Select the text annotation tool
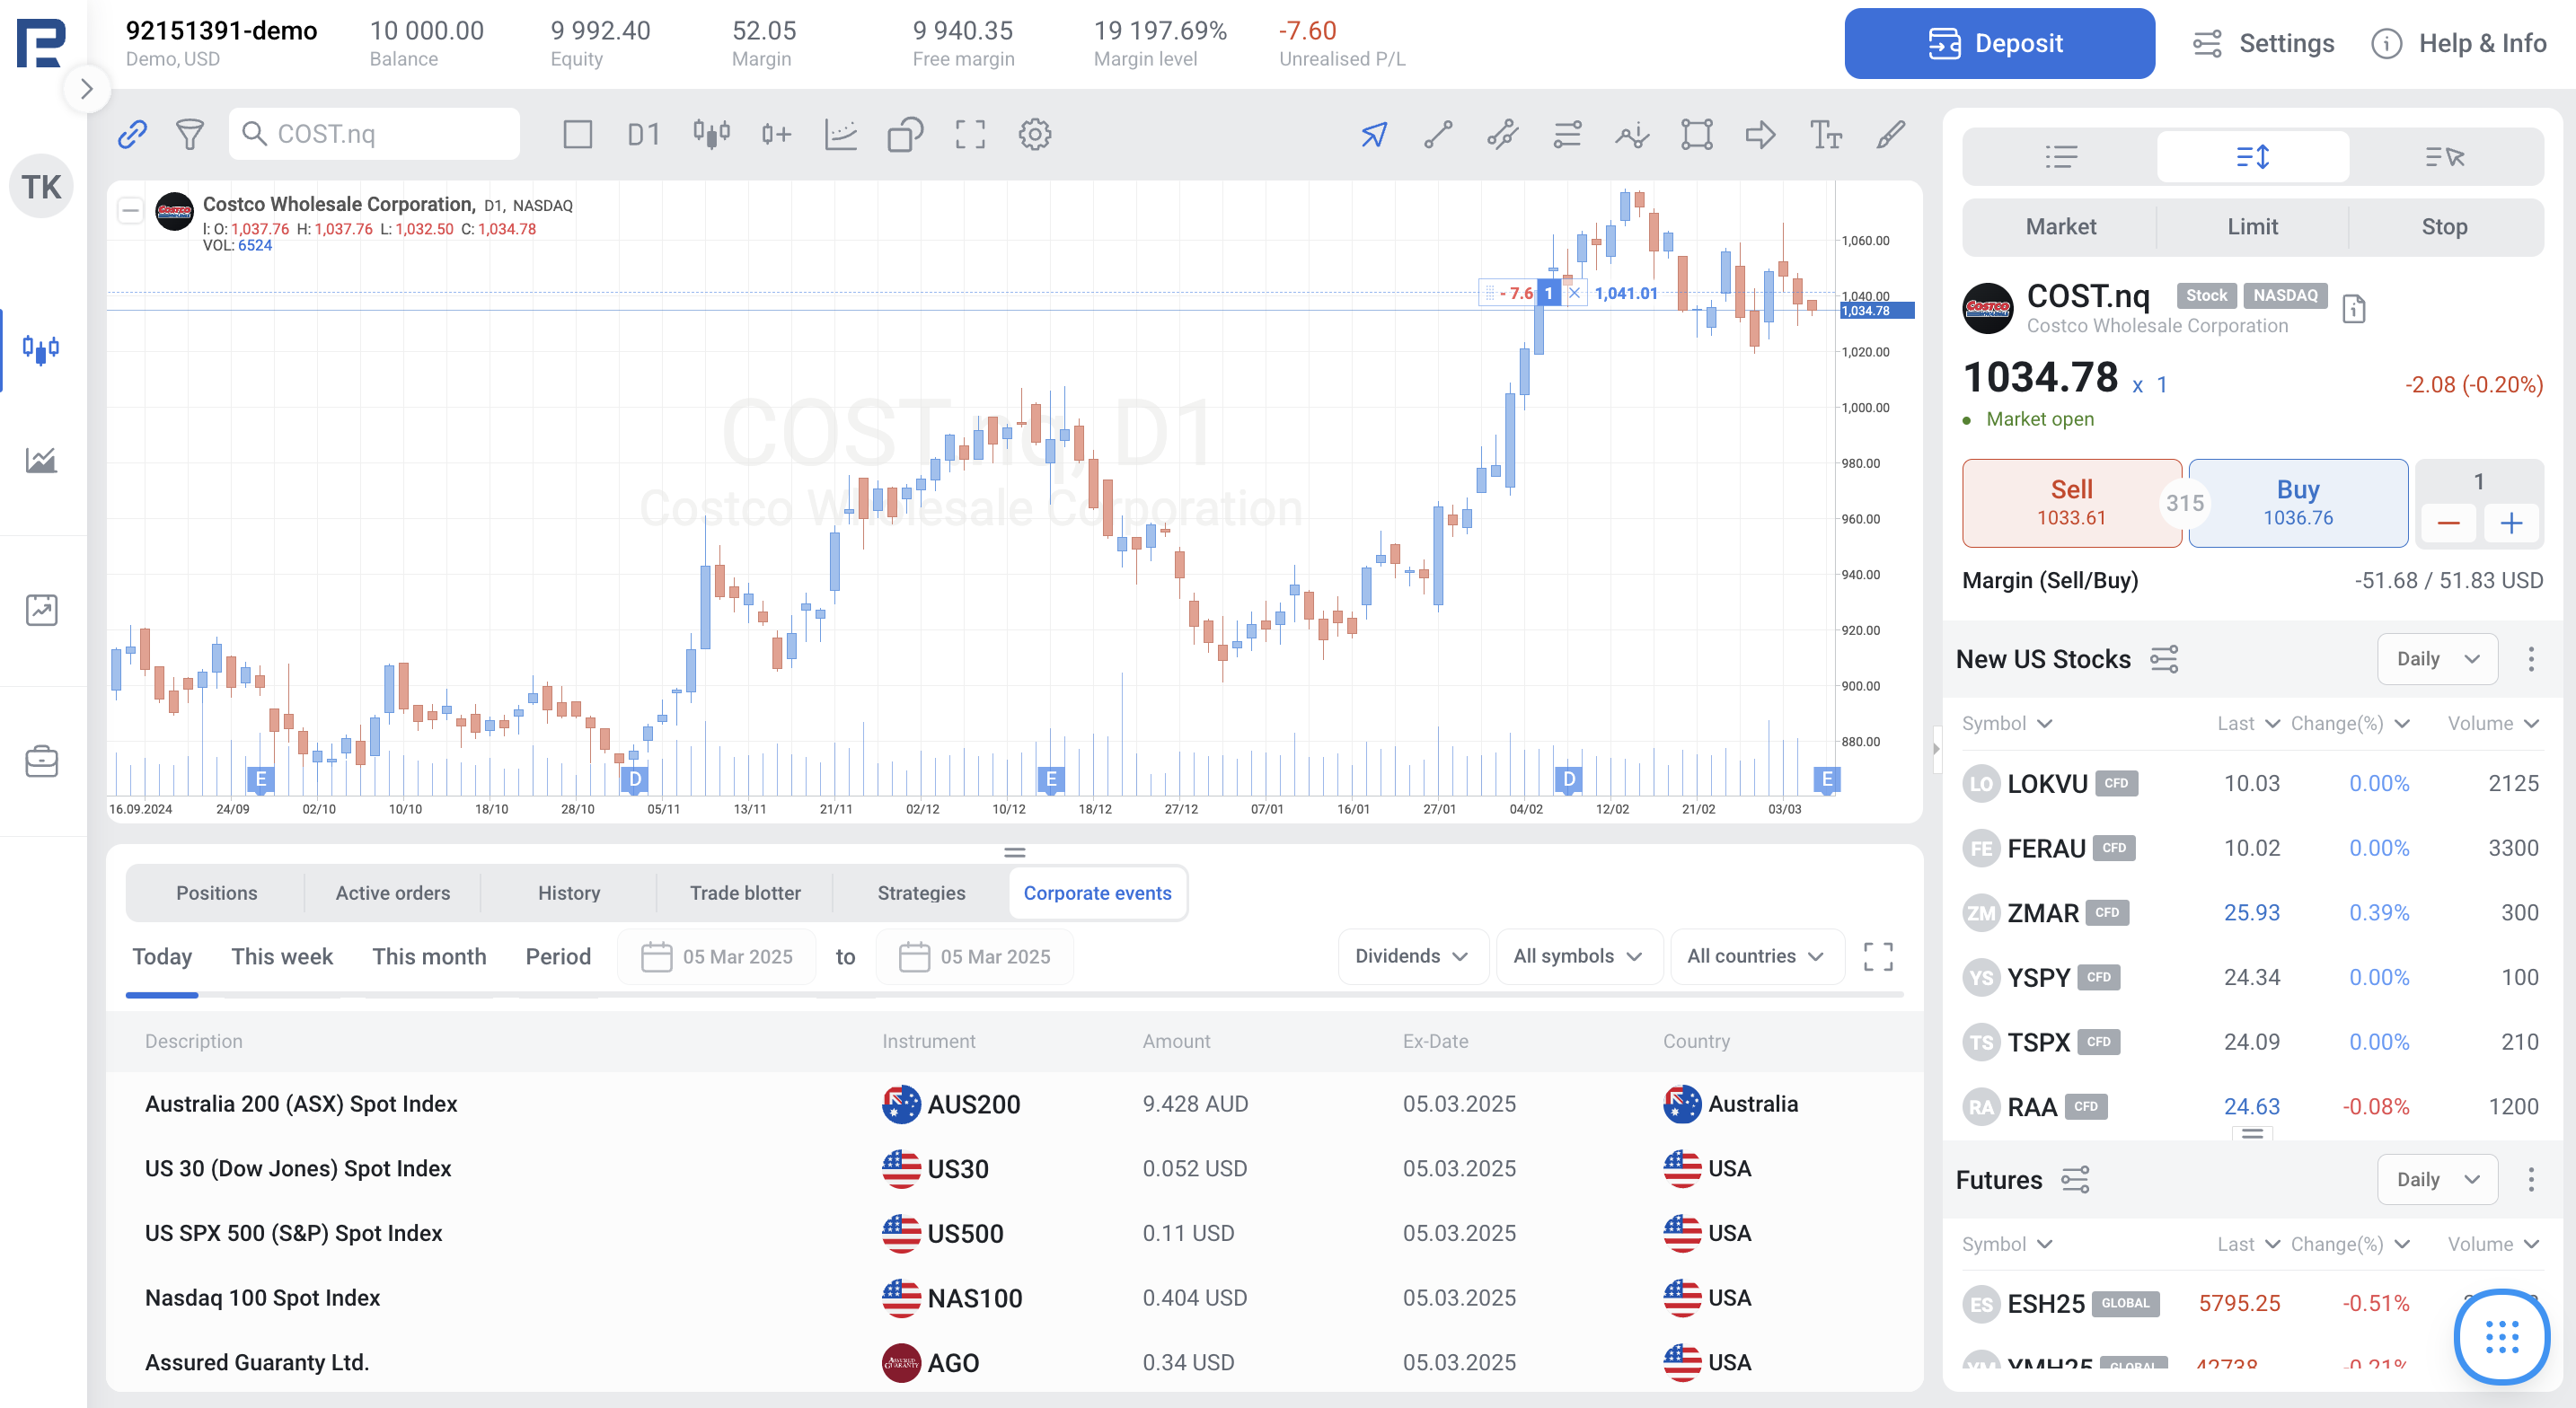Viewport: 2576px width, 1408px height. (x=1825, y=134)
